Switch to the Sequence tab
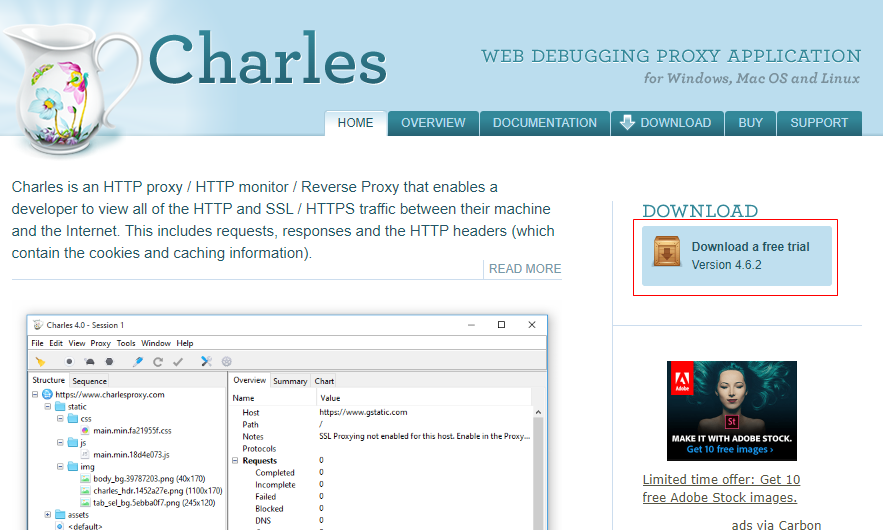The width and height of the screenshot is (883, 530). coord(89,381)
